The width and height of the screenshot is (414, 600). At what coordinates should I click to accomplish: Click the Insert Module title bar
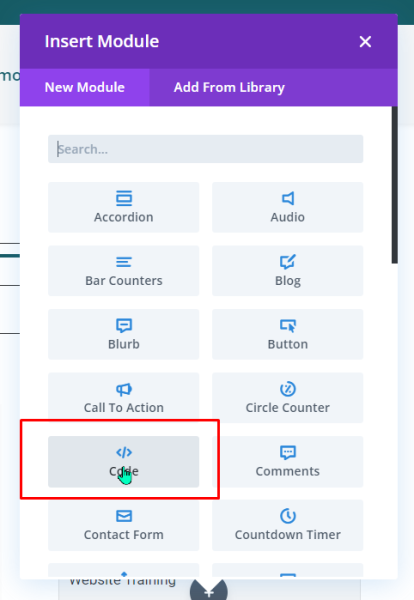209,41
